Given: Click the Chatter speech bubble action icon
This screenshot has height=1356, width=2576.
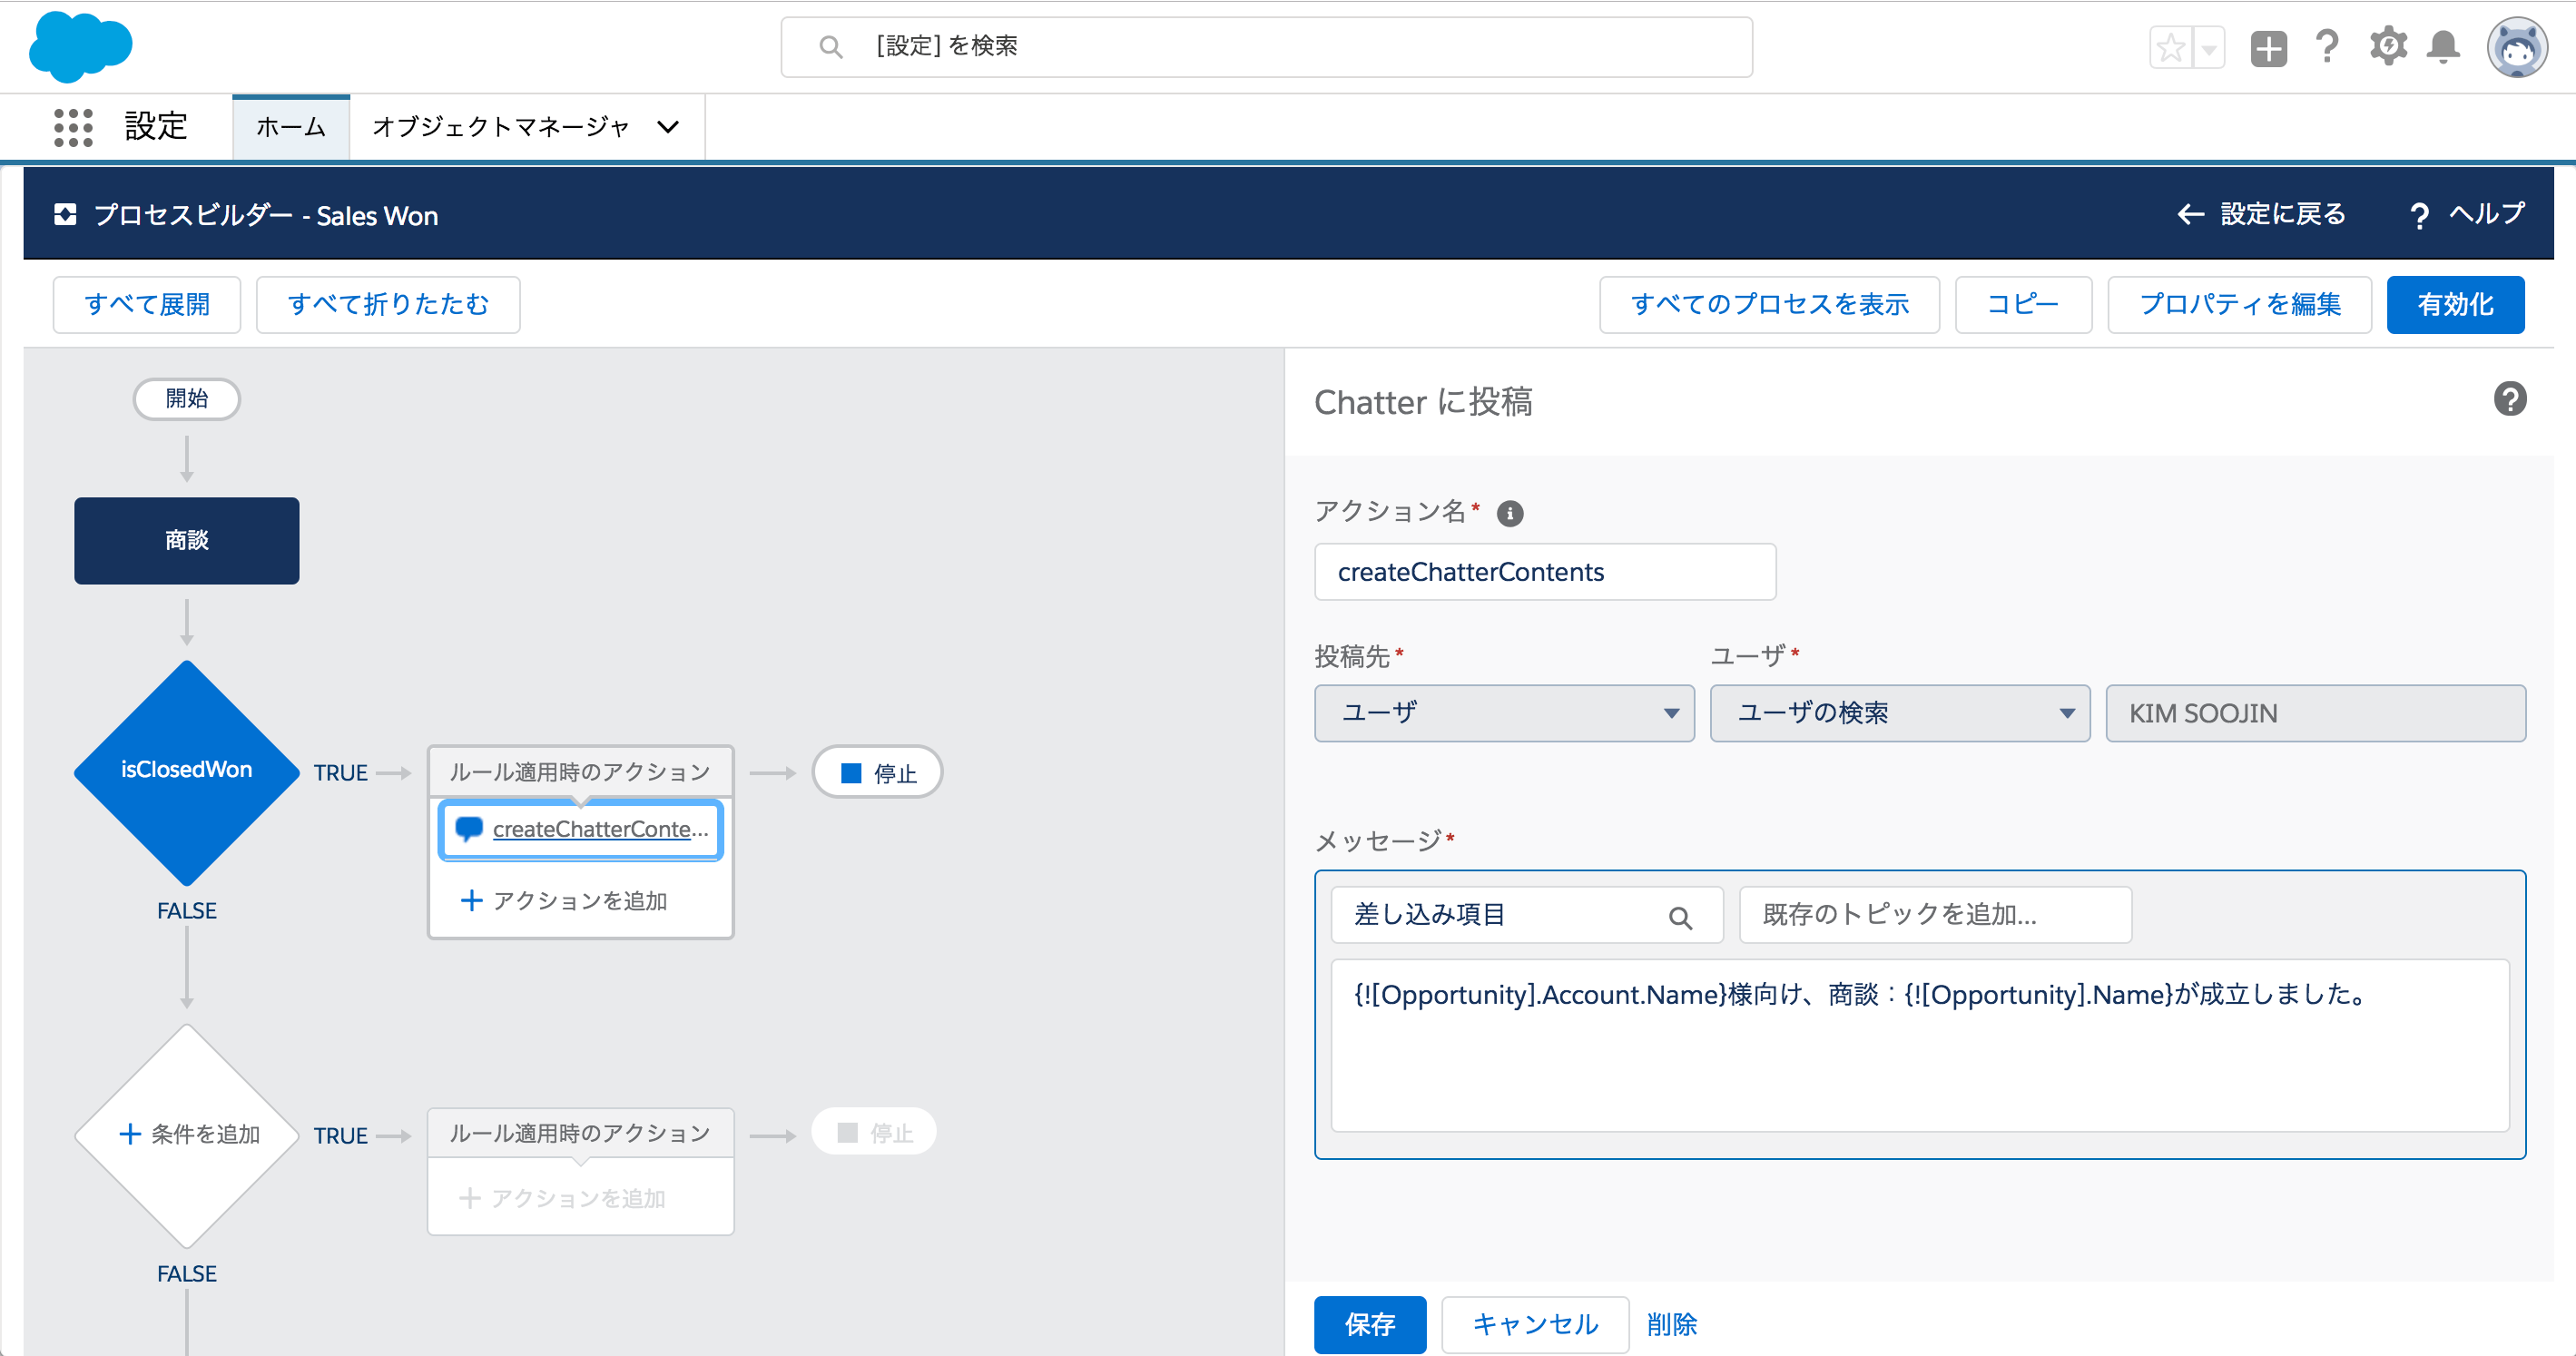Looking at the screenshot, I should tap(468, 829).
